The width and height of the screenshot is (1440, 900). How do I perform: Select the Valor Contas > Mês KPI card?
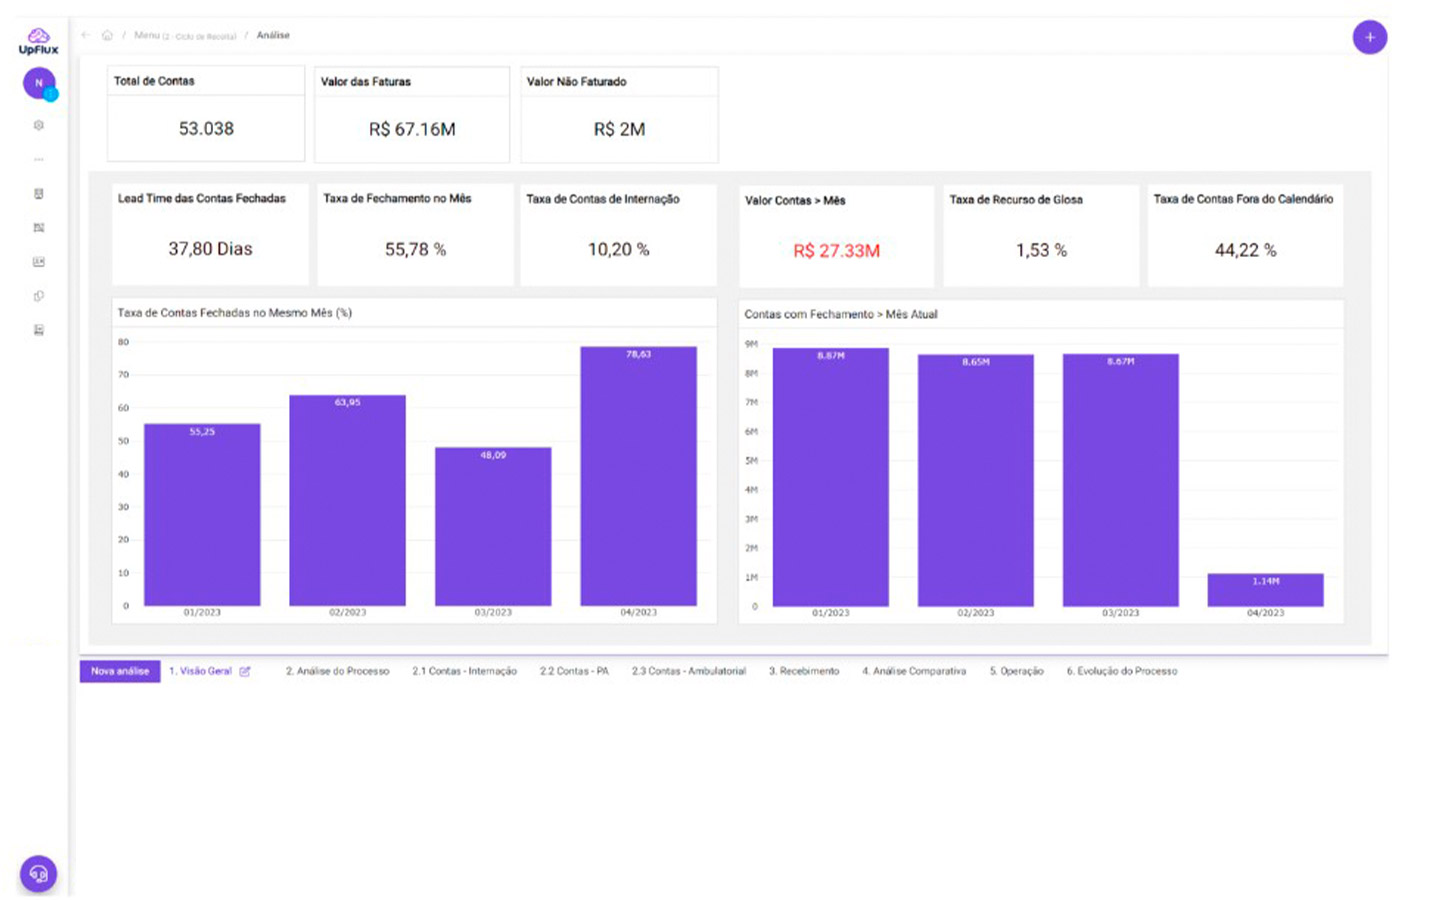pos(836,236)
